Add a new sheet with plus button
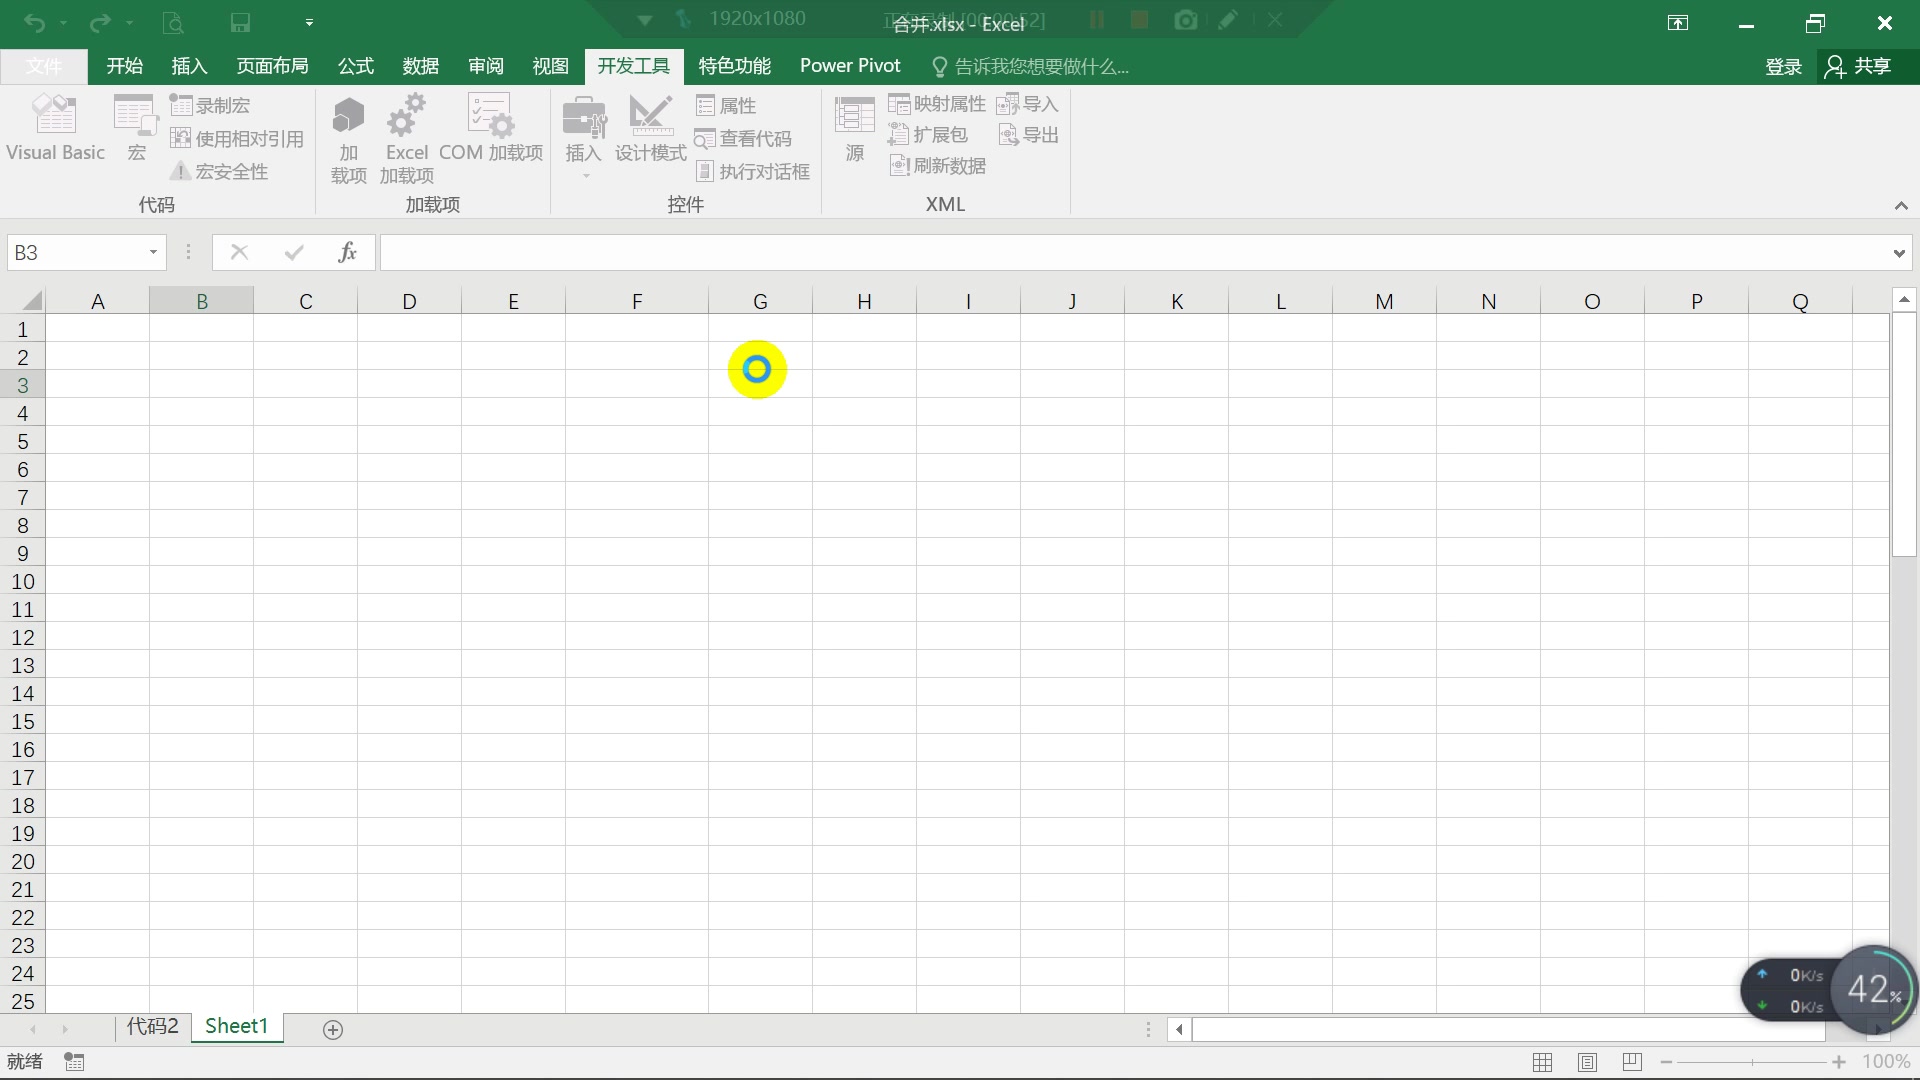The height and width of the screenshot is (1080, 1920). point(333,1030)
